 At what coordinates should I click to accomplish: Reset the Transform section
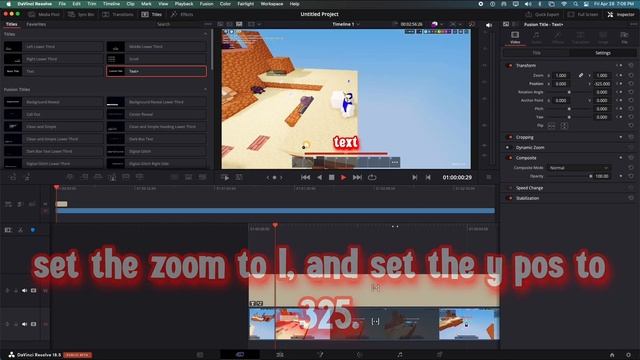tap(631, 65)
